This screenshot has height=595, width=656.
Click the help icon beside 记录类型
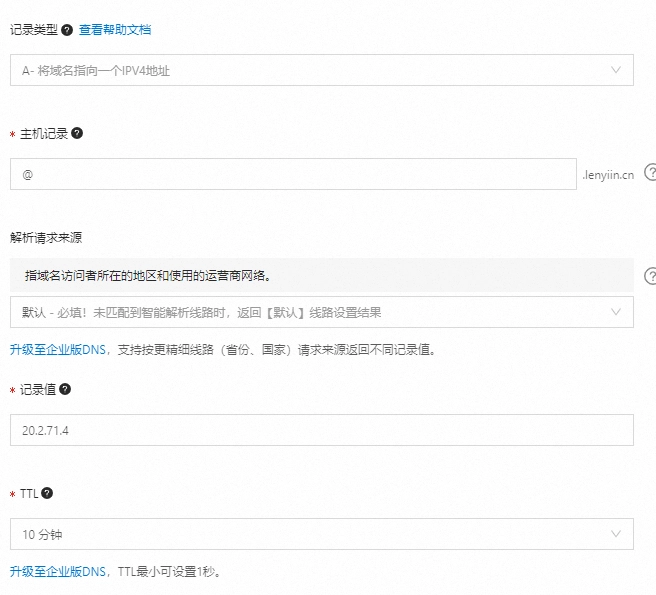67,30
